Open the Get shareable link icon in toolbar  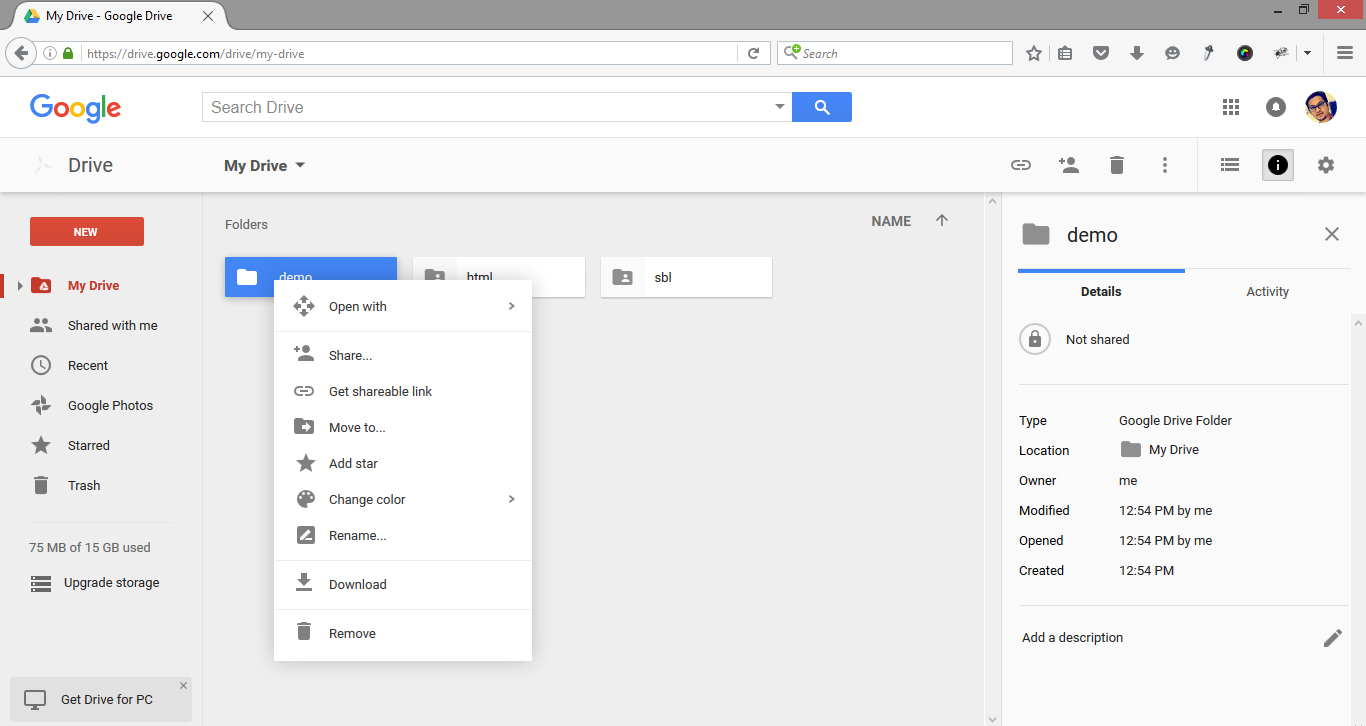[1021, 165]
